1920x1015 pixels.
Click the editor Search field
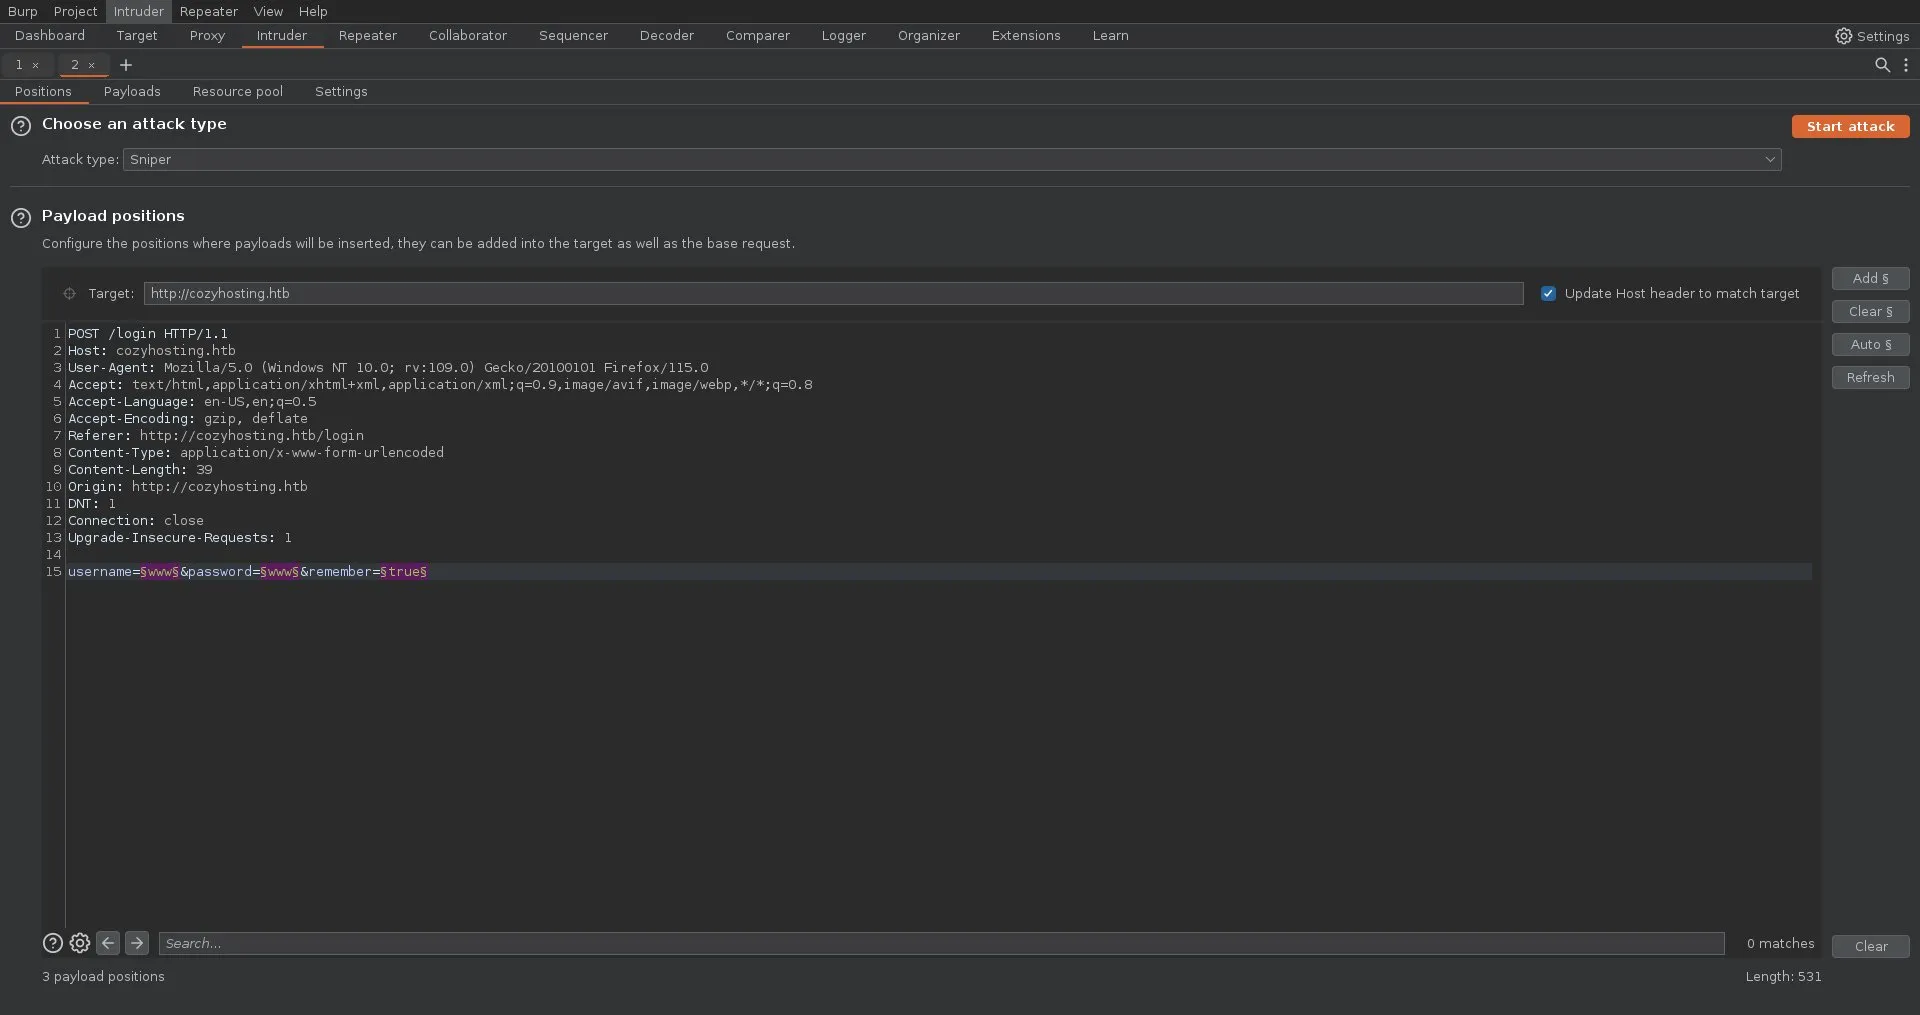click(941, 943)
